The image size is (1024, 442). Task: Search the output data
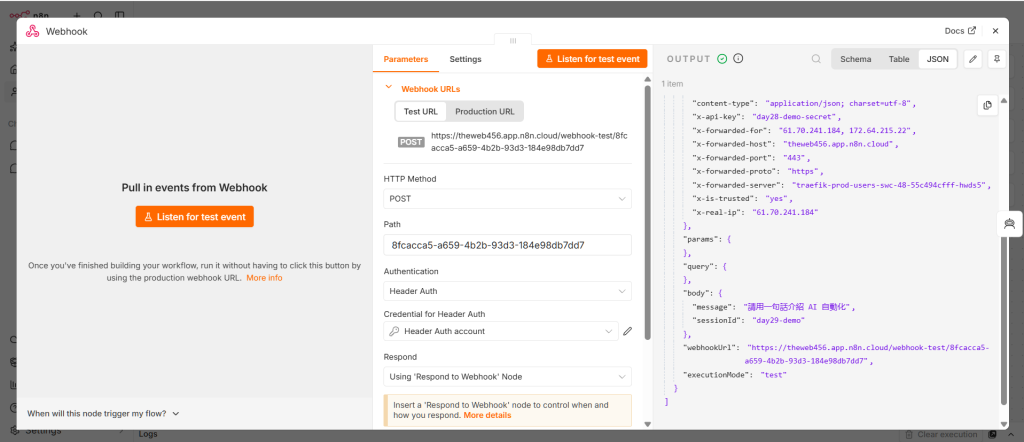click(816, 59)
